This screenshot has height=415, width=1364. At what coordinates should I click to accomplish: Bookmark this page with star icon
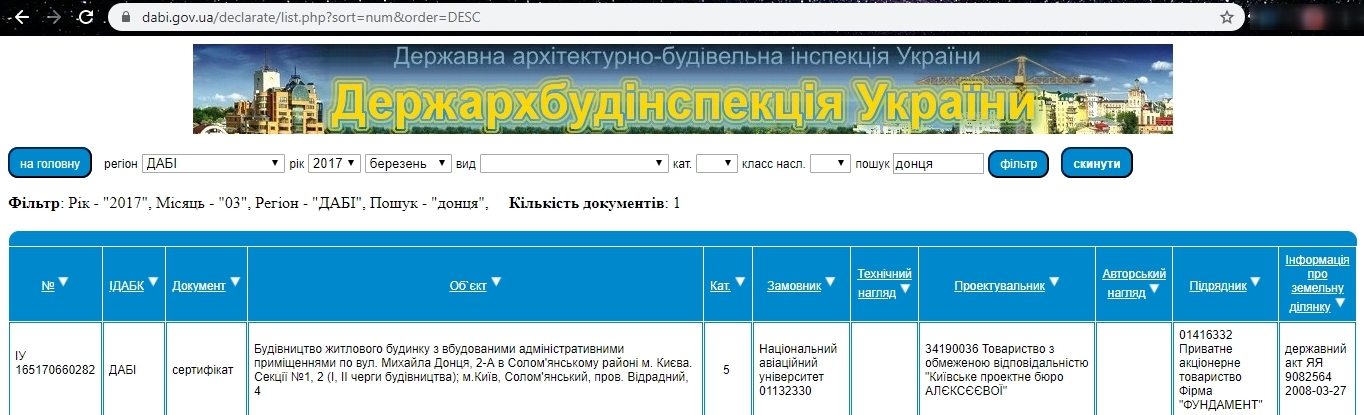(1227, 17)
